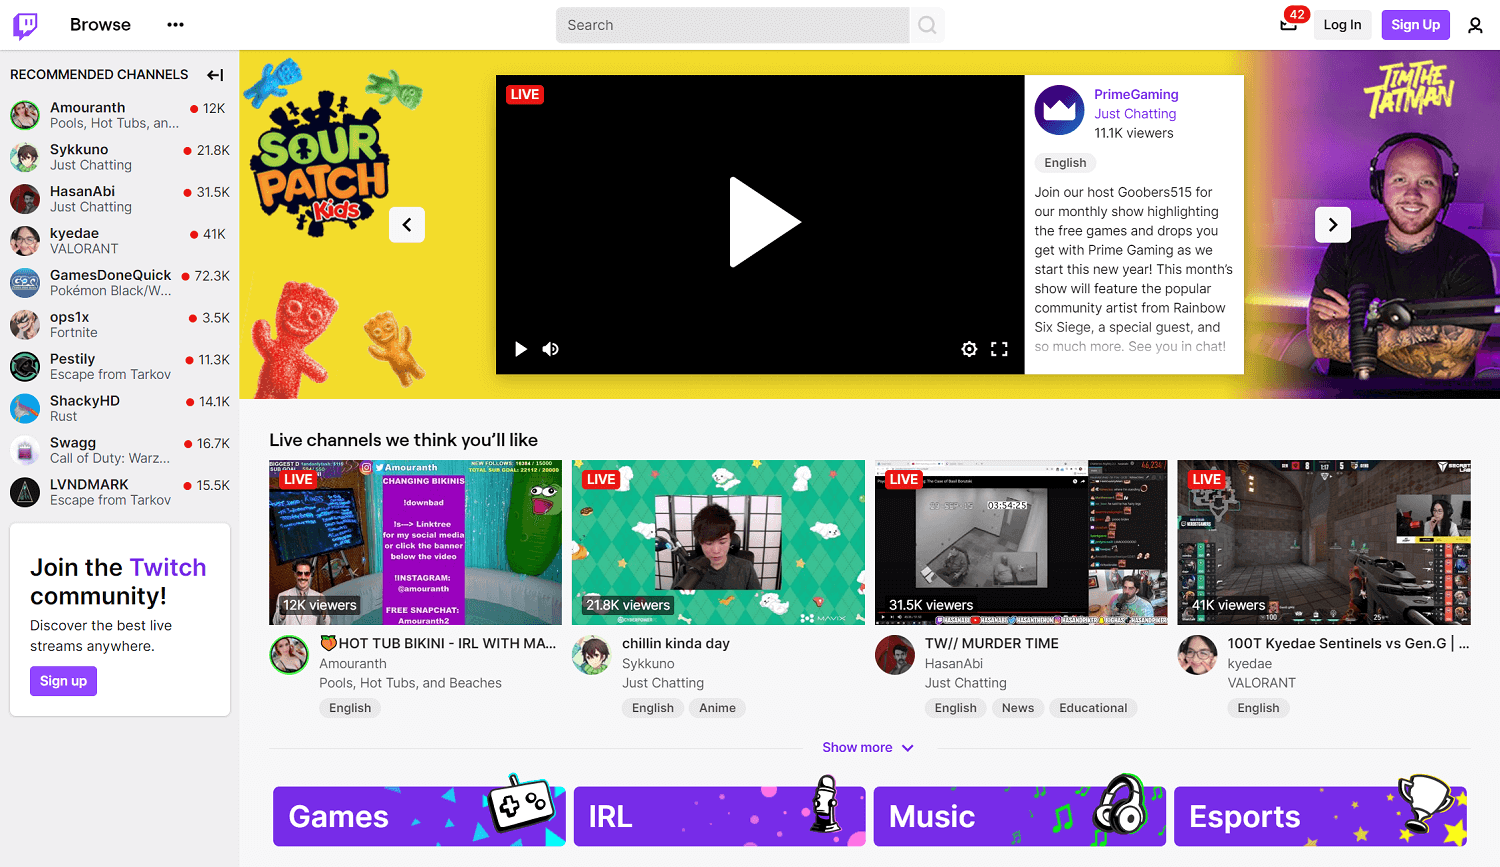Viewport: 1500px width, 867px height.
Task: Click the Educational tag
Action: (1093, 708)
